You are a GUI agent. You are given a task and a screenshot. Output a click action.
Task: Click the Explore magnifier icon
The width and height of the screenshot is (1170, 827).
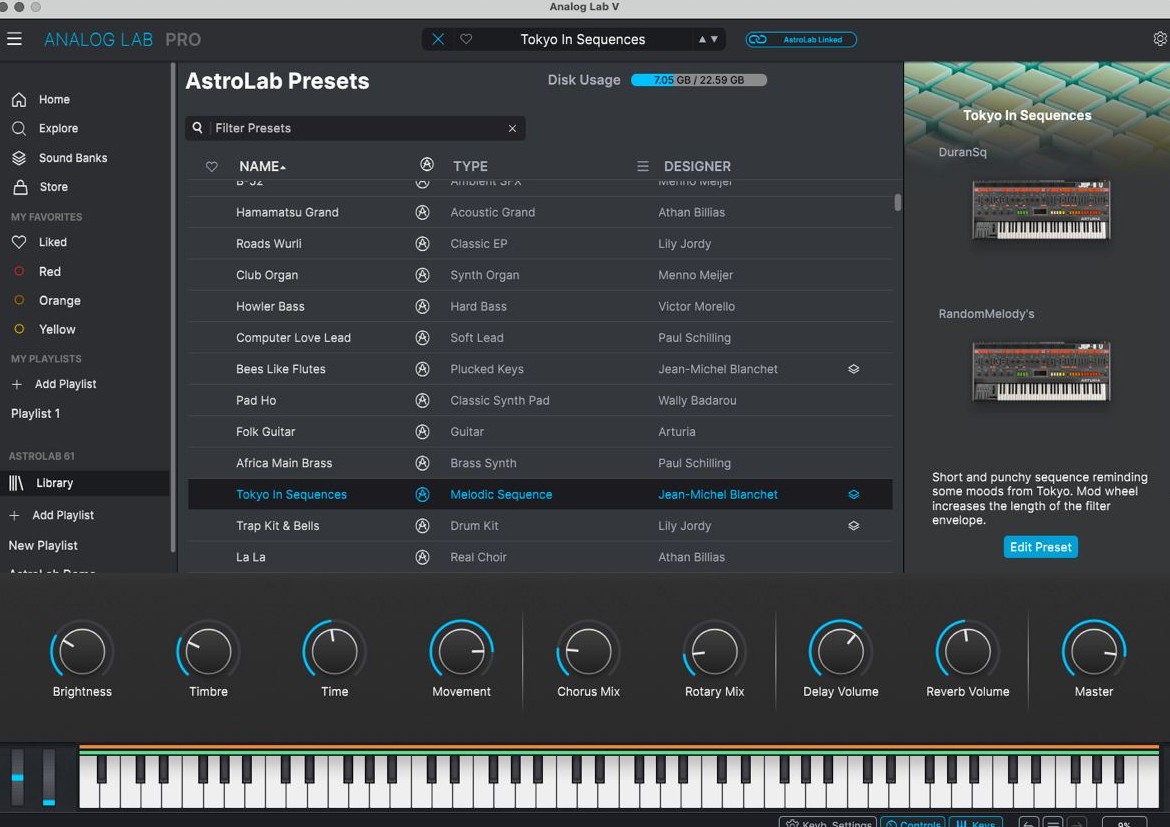[x=19, y=128]
